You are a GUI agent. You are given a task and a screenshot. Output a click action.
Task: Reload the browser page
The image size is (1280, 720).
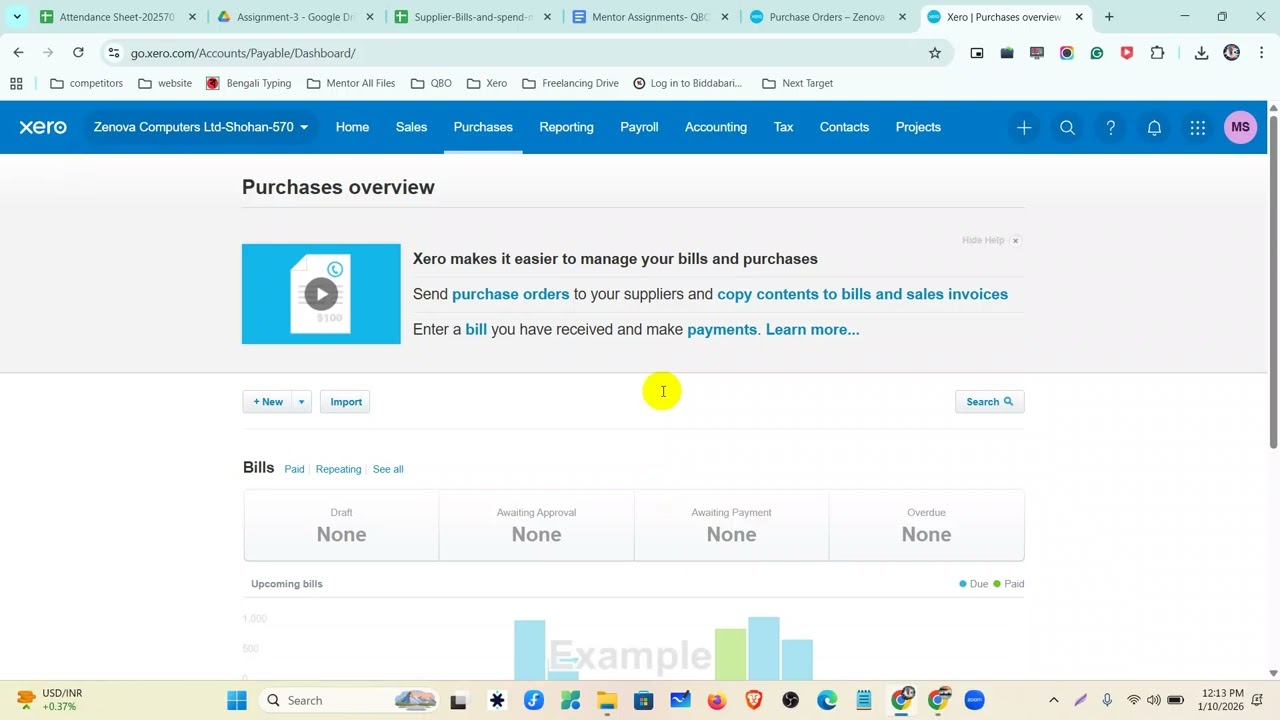(78, 52)
